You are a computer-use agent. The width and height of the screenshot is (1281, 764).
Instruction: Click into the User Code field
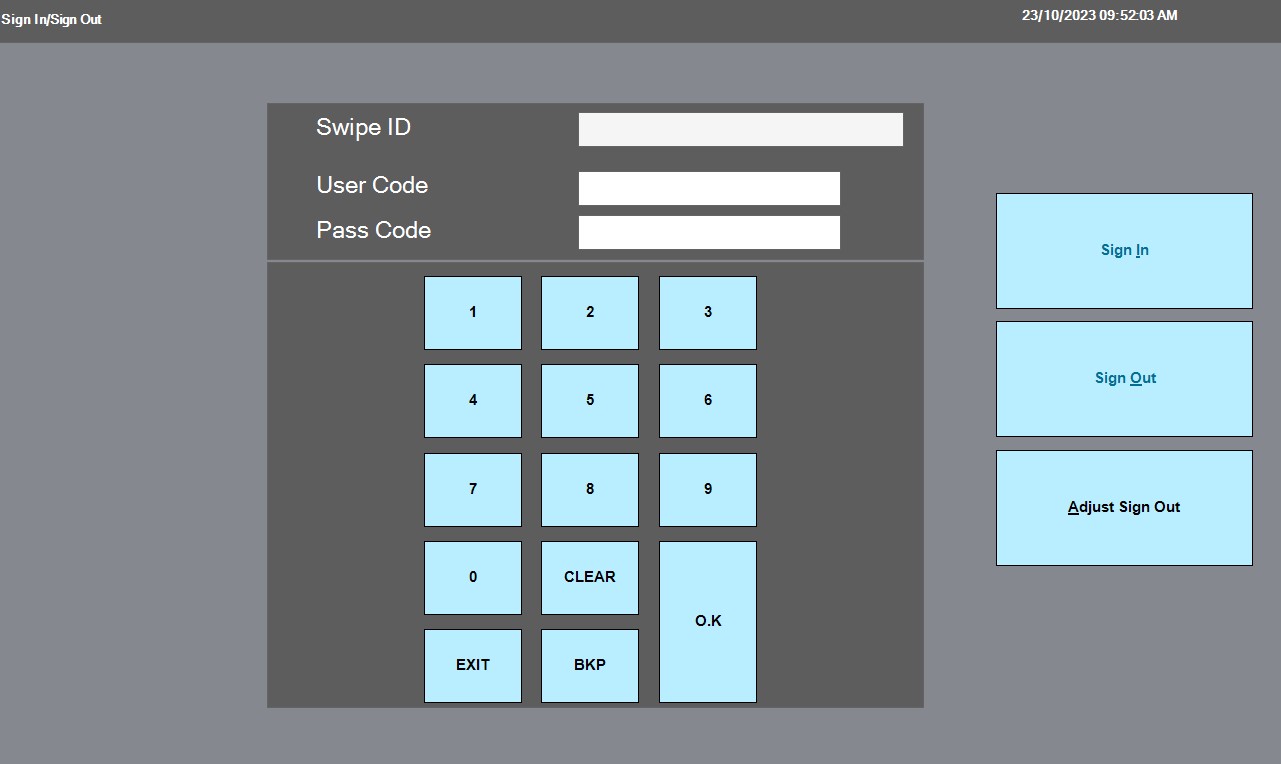(709, 189)
